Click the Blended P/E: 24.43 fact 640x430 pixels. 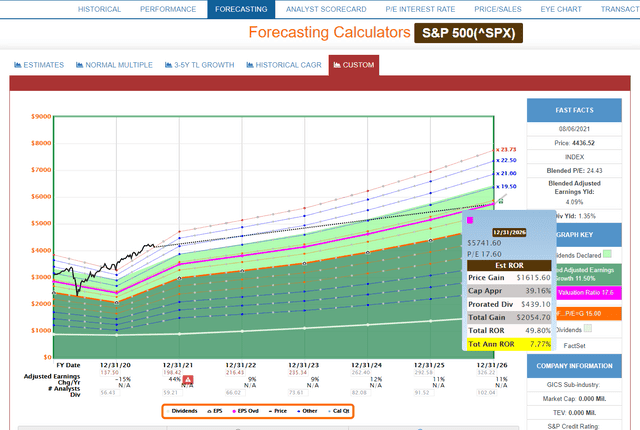574,171
